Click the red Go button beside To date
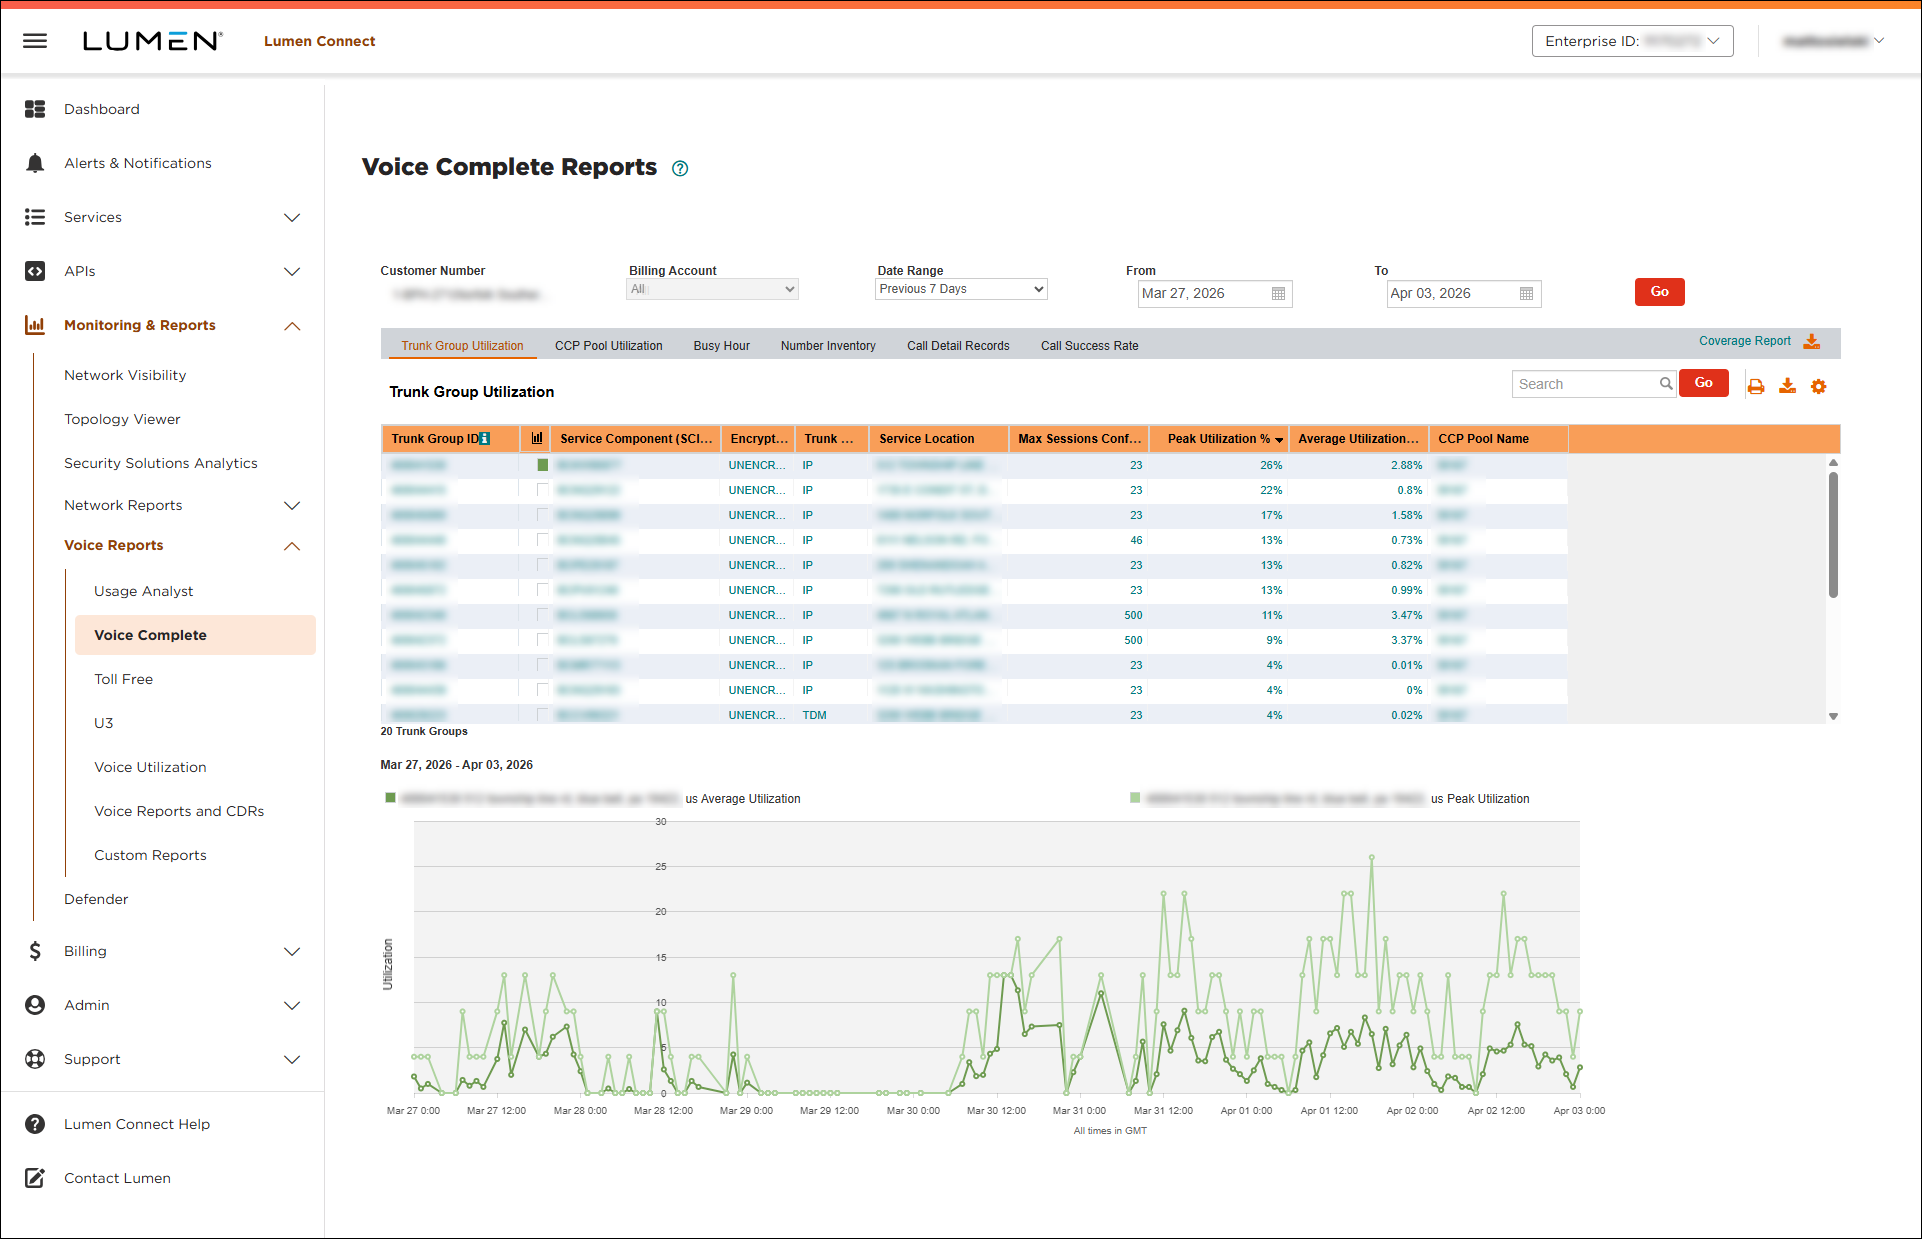Viewport: 1922px width, 1239px height. 1660,292
